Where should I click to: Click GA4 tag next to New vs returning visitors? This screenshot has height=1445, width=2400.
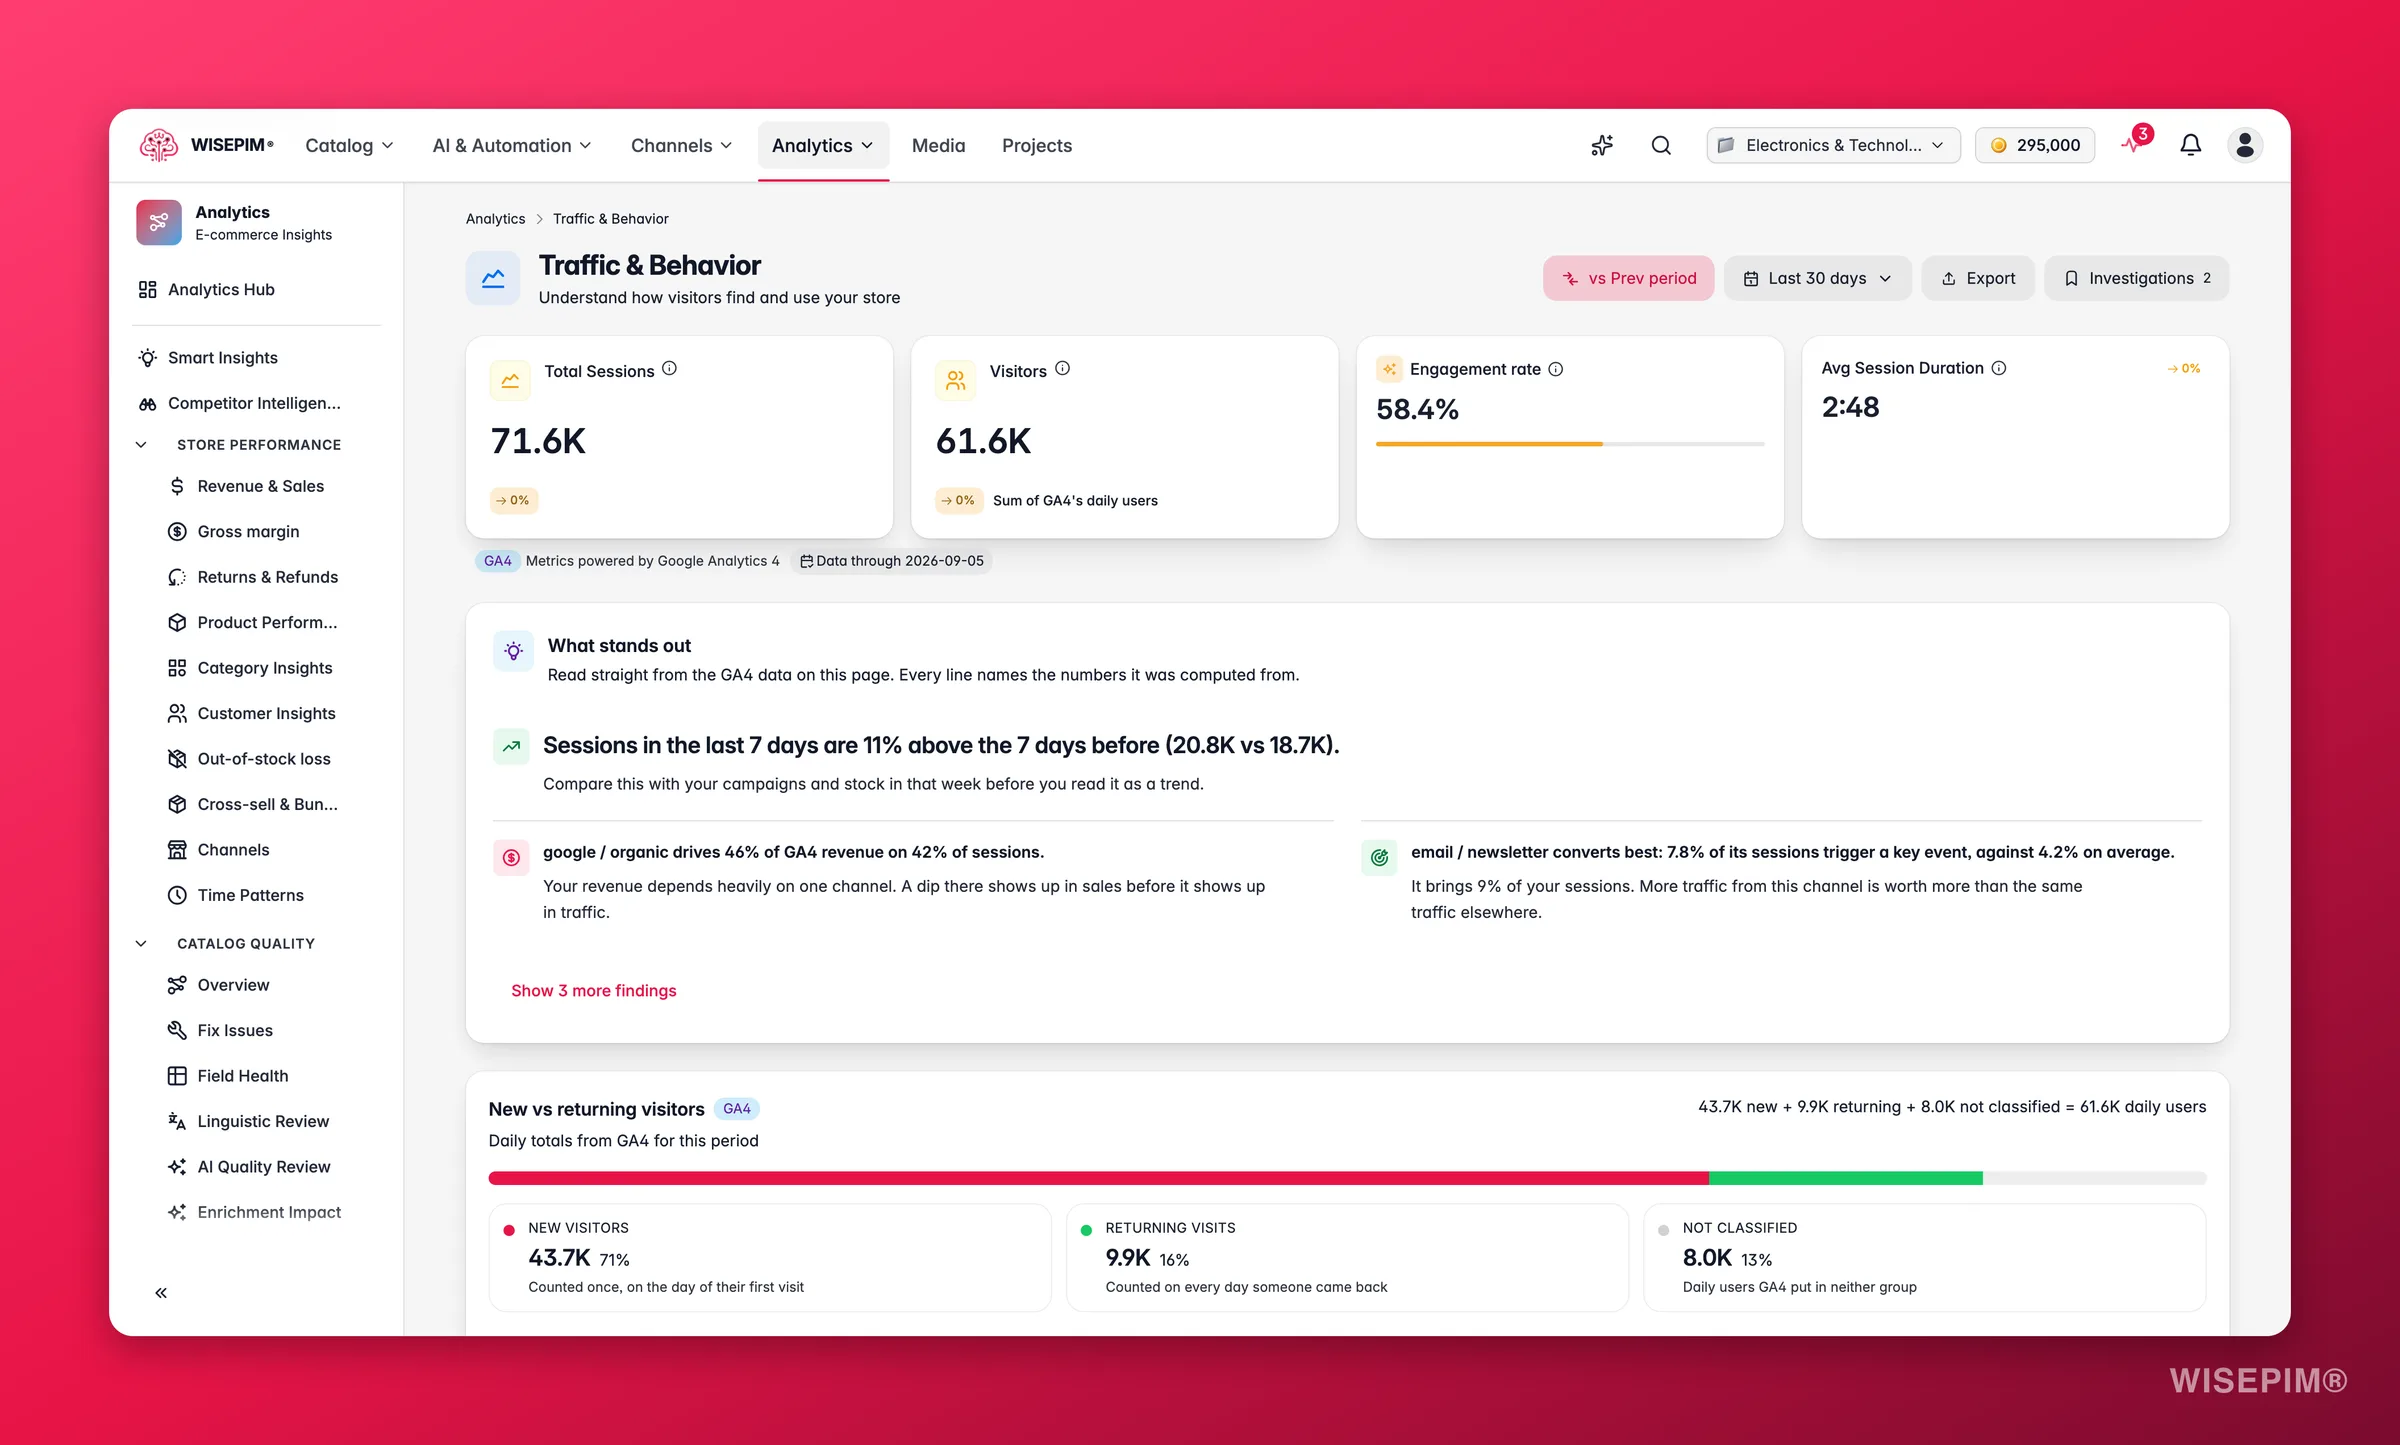point(737,1109)
